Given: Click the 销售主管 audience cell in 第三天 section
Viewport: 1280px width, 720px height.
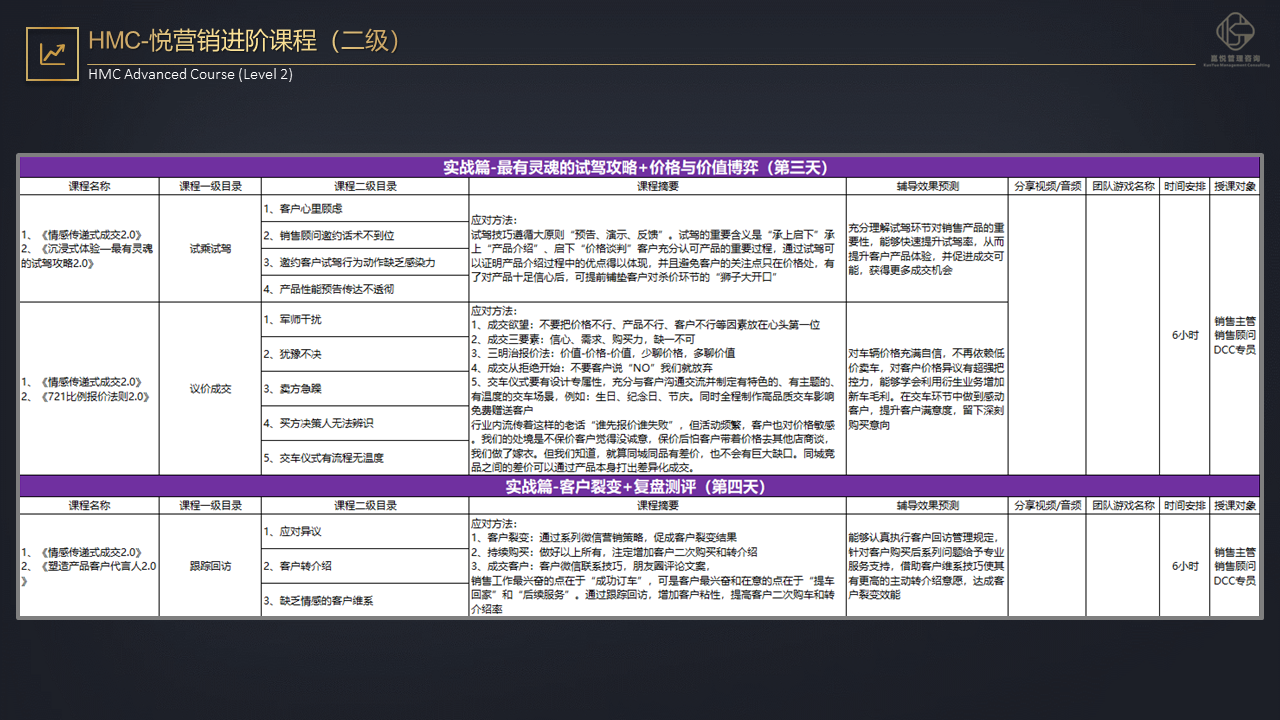Looking at the screenshot, I should coord(1235,335).
